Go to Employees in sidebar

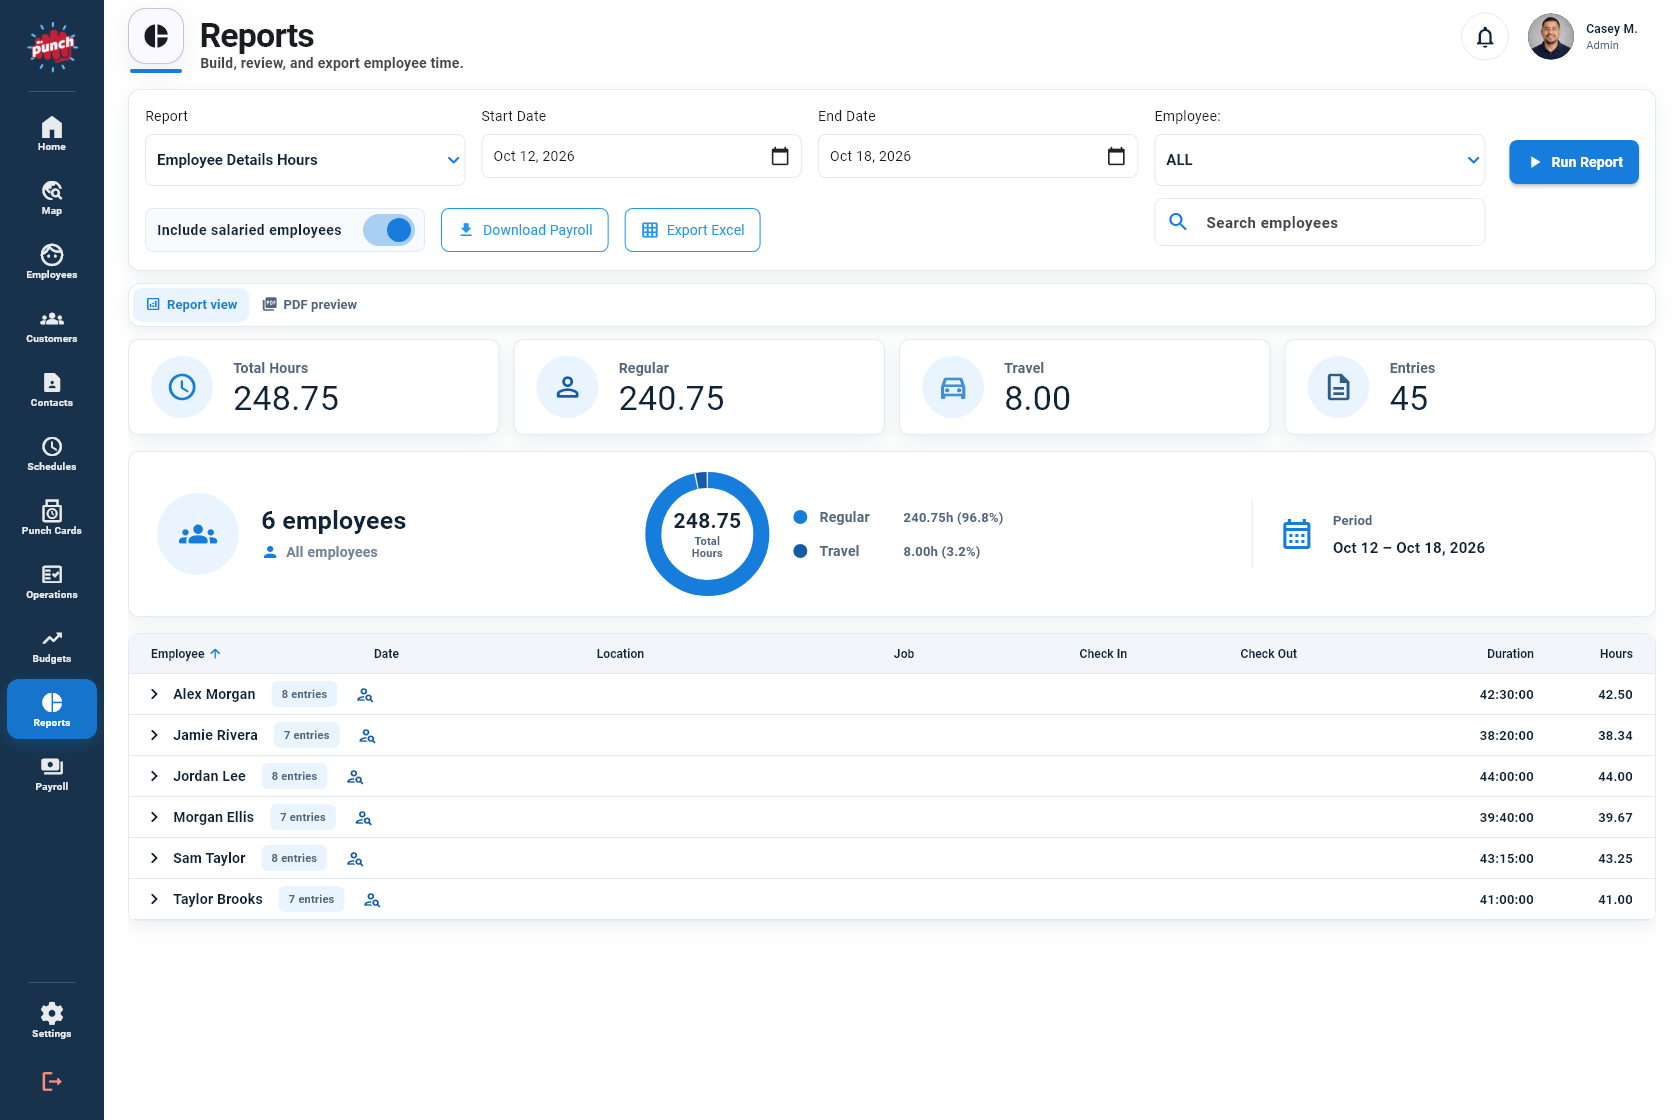[x=52, y=261]
